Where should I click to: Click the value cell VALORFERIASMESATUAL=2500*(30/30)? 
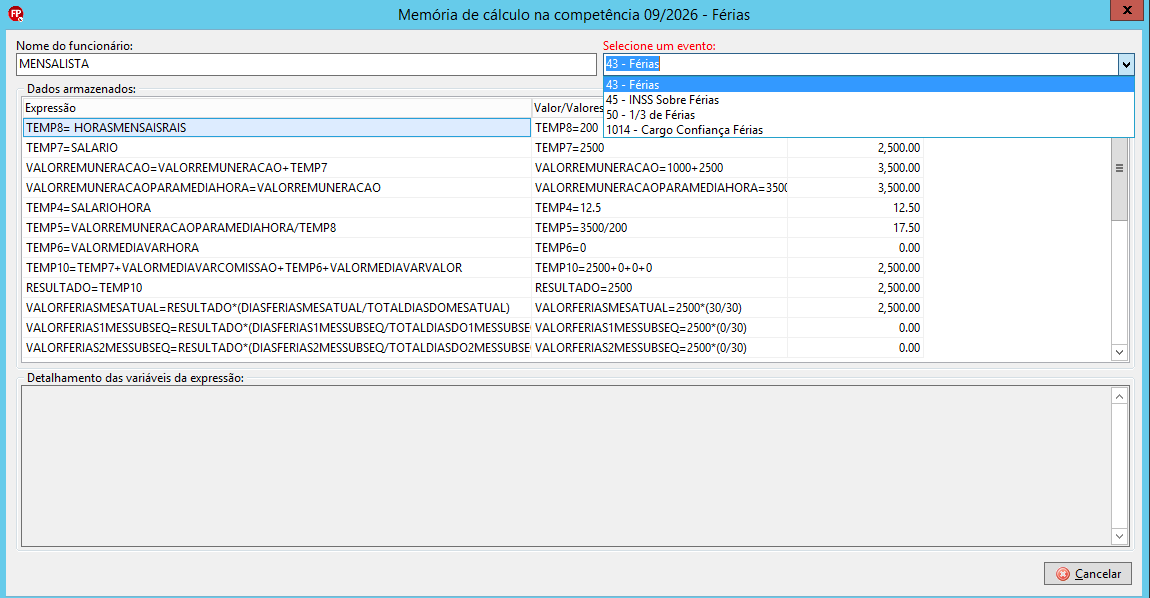(x=659, y=307)
